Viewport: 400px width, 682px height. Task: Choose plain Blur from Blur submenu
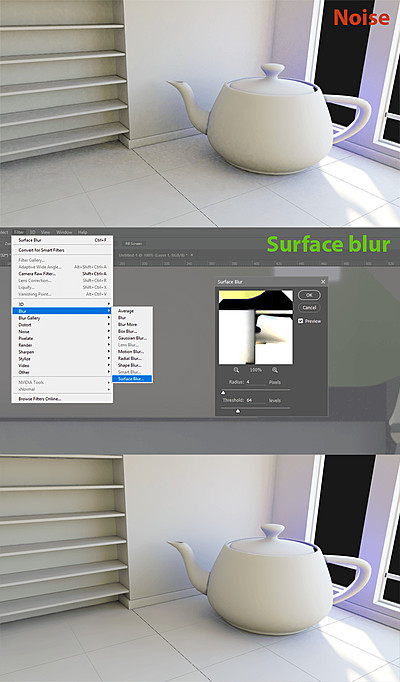132,318
